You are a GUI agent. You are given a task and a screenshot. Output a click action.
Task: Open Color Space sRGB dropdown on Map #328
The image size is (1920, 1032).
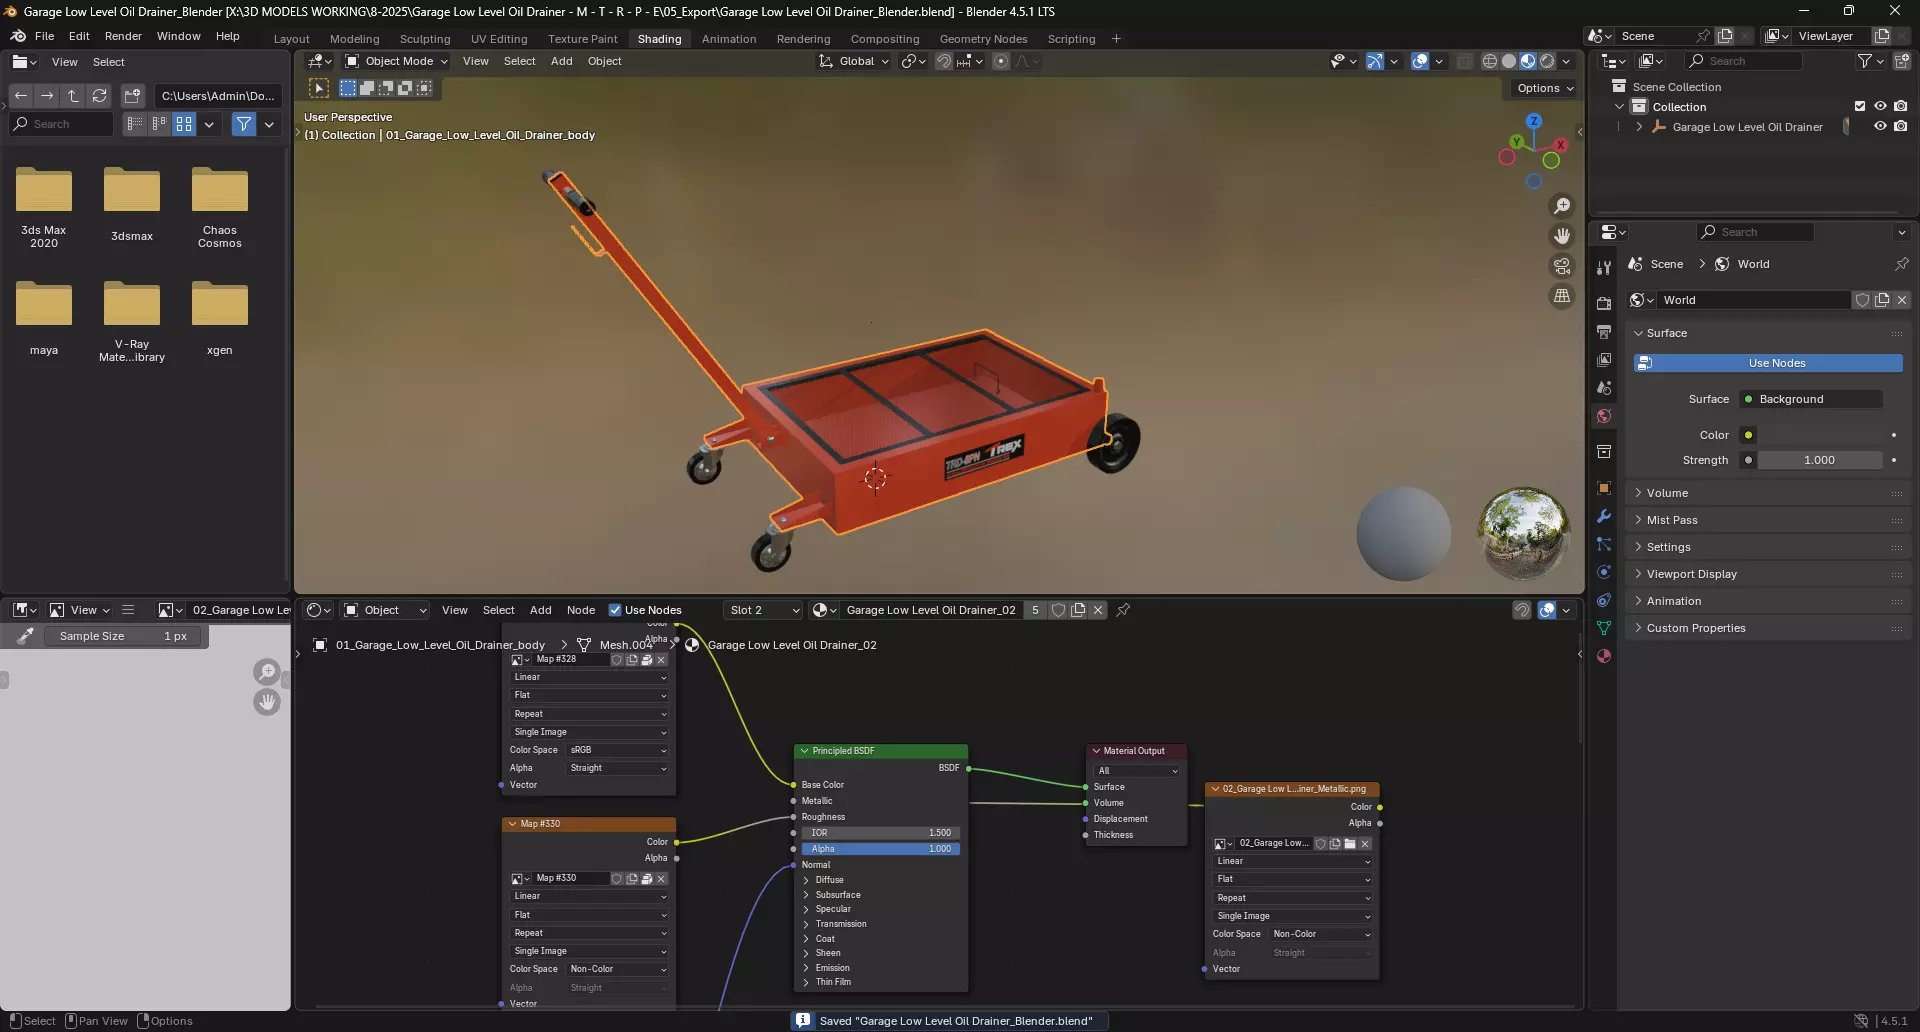click(618, 750)
